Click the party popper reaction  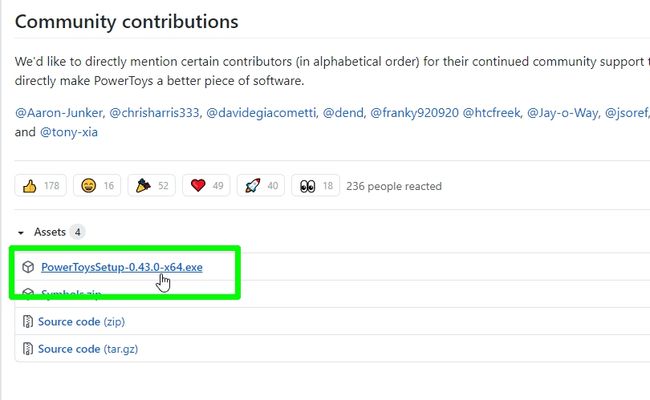tap(153, 186)
